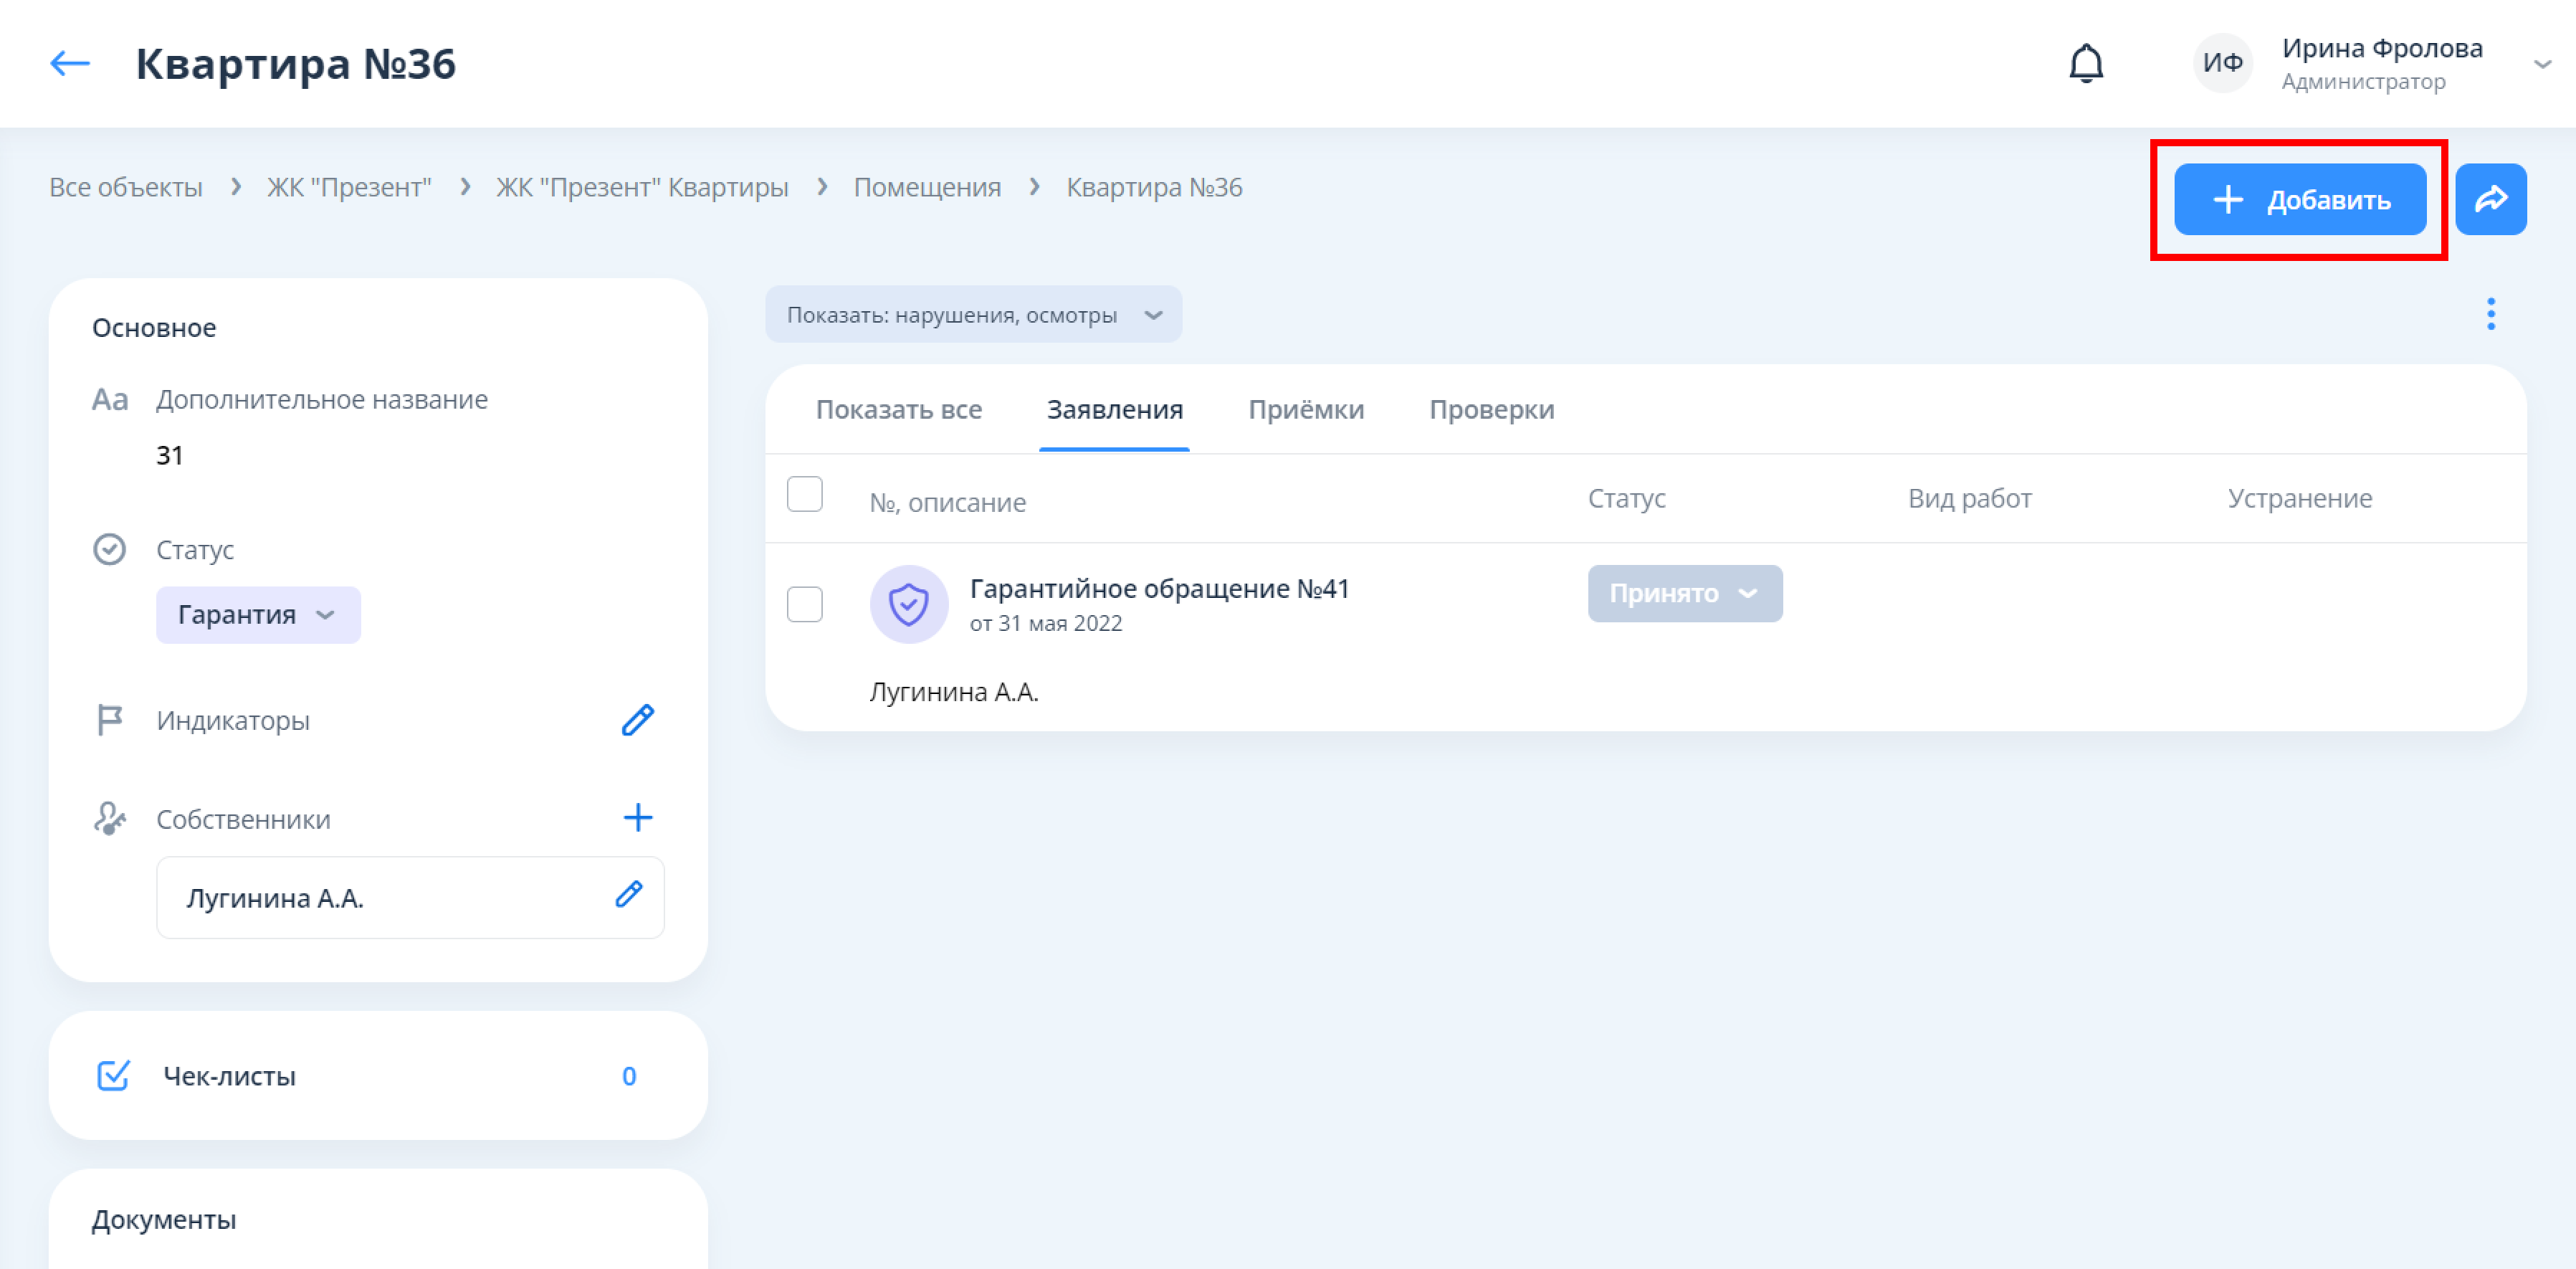This screenshot has width=2576, height=1269.
Task: Click the back arrow next to Квартира №36
Action: click(70, 64)
